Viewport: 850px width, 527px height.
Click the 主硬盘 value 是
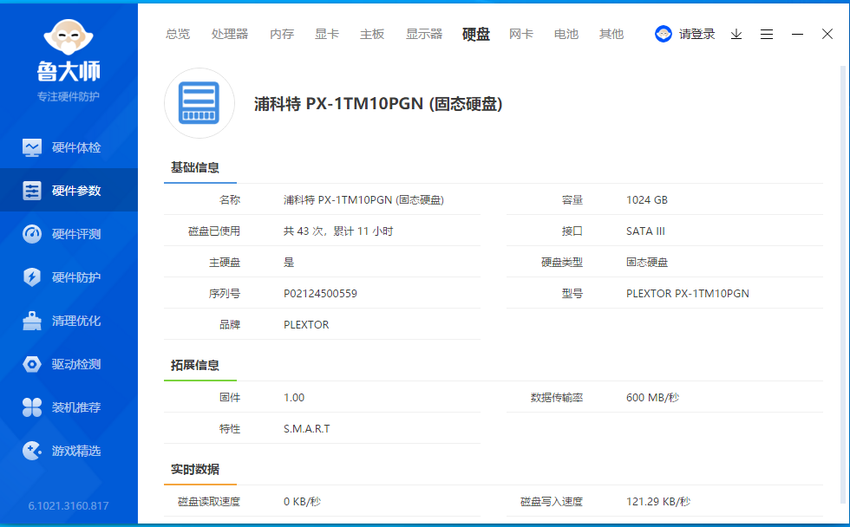(288, 262)
